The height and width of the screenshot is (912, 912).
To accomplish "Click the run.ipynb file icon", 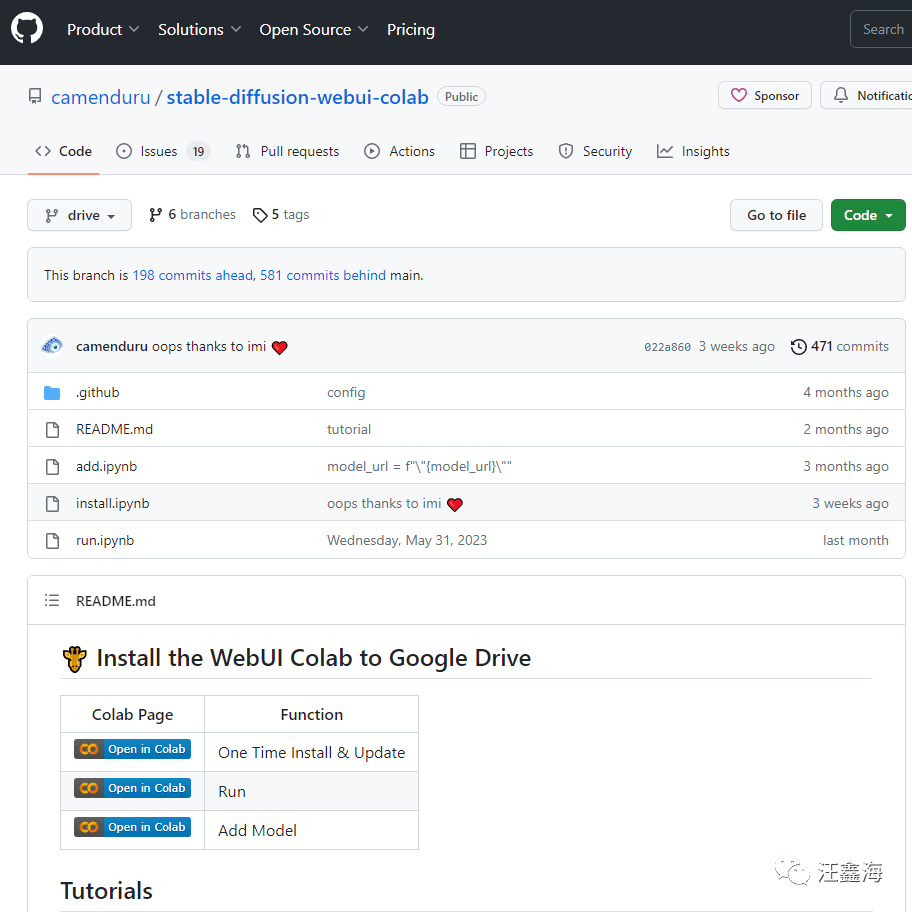I will coord(52,541).
